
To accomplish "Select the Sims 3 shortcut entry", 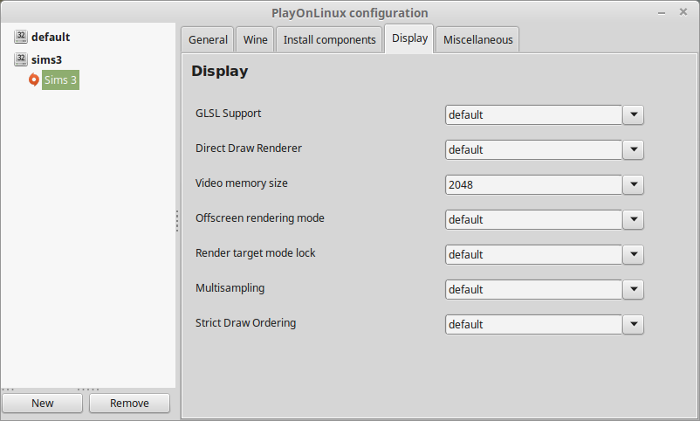I will point(60,80).
